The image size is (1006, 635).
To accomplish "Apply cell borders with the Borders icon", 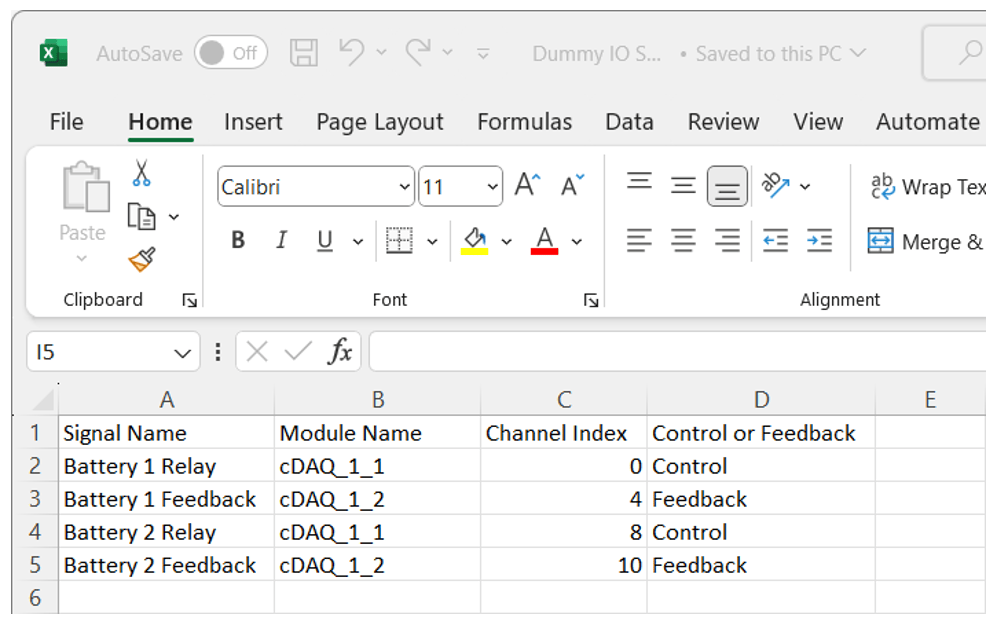I will [399, 241].
